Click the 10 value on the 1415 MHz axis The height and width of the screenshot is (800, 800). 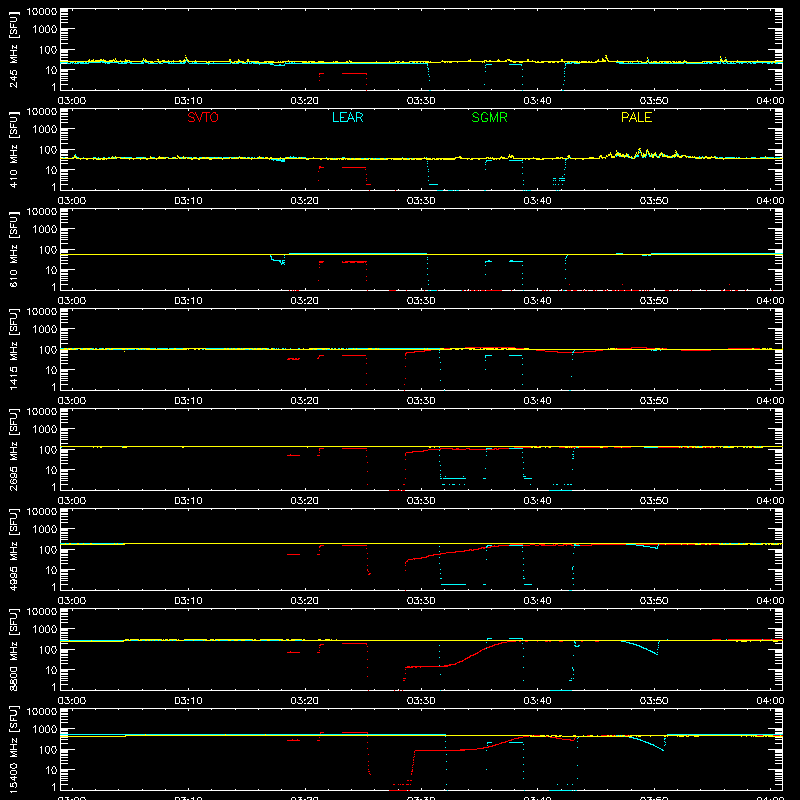pyautogui.click(x=52, y=370)
